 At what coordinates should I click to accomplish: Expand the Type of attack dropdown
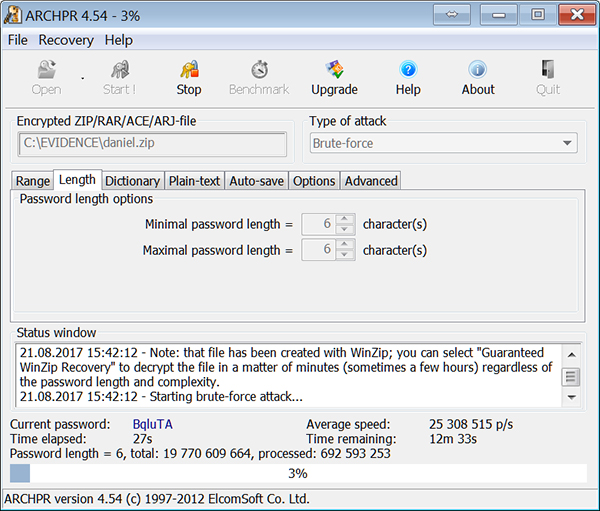[568, 144]
